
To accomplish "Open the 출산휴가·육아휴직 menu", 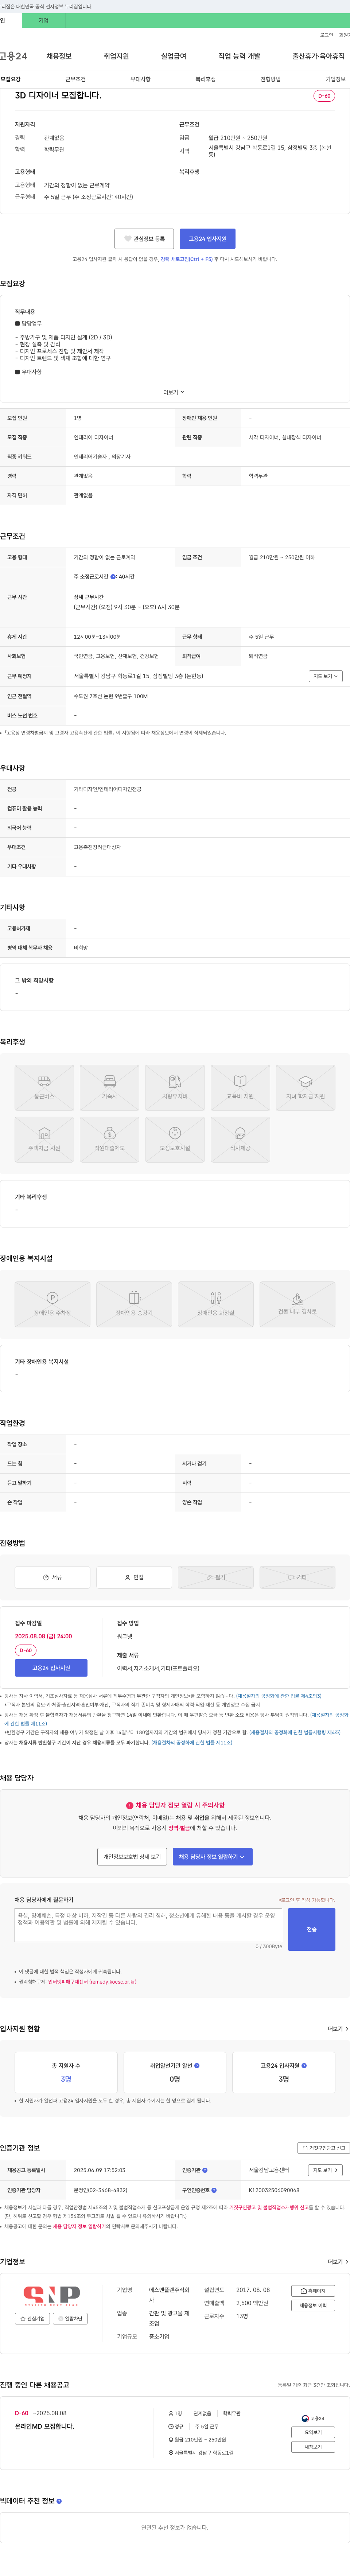I will (x=318, y=56).
